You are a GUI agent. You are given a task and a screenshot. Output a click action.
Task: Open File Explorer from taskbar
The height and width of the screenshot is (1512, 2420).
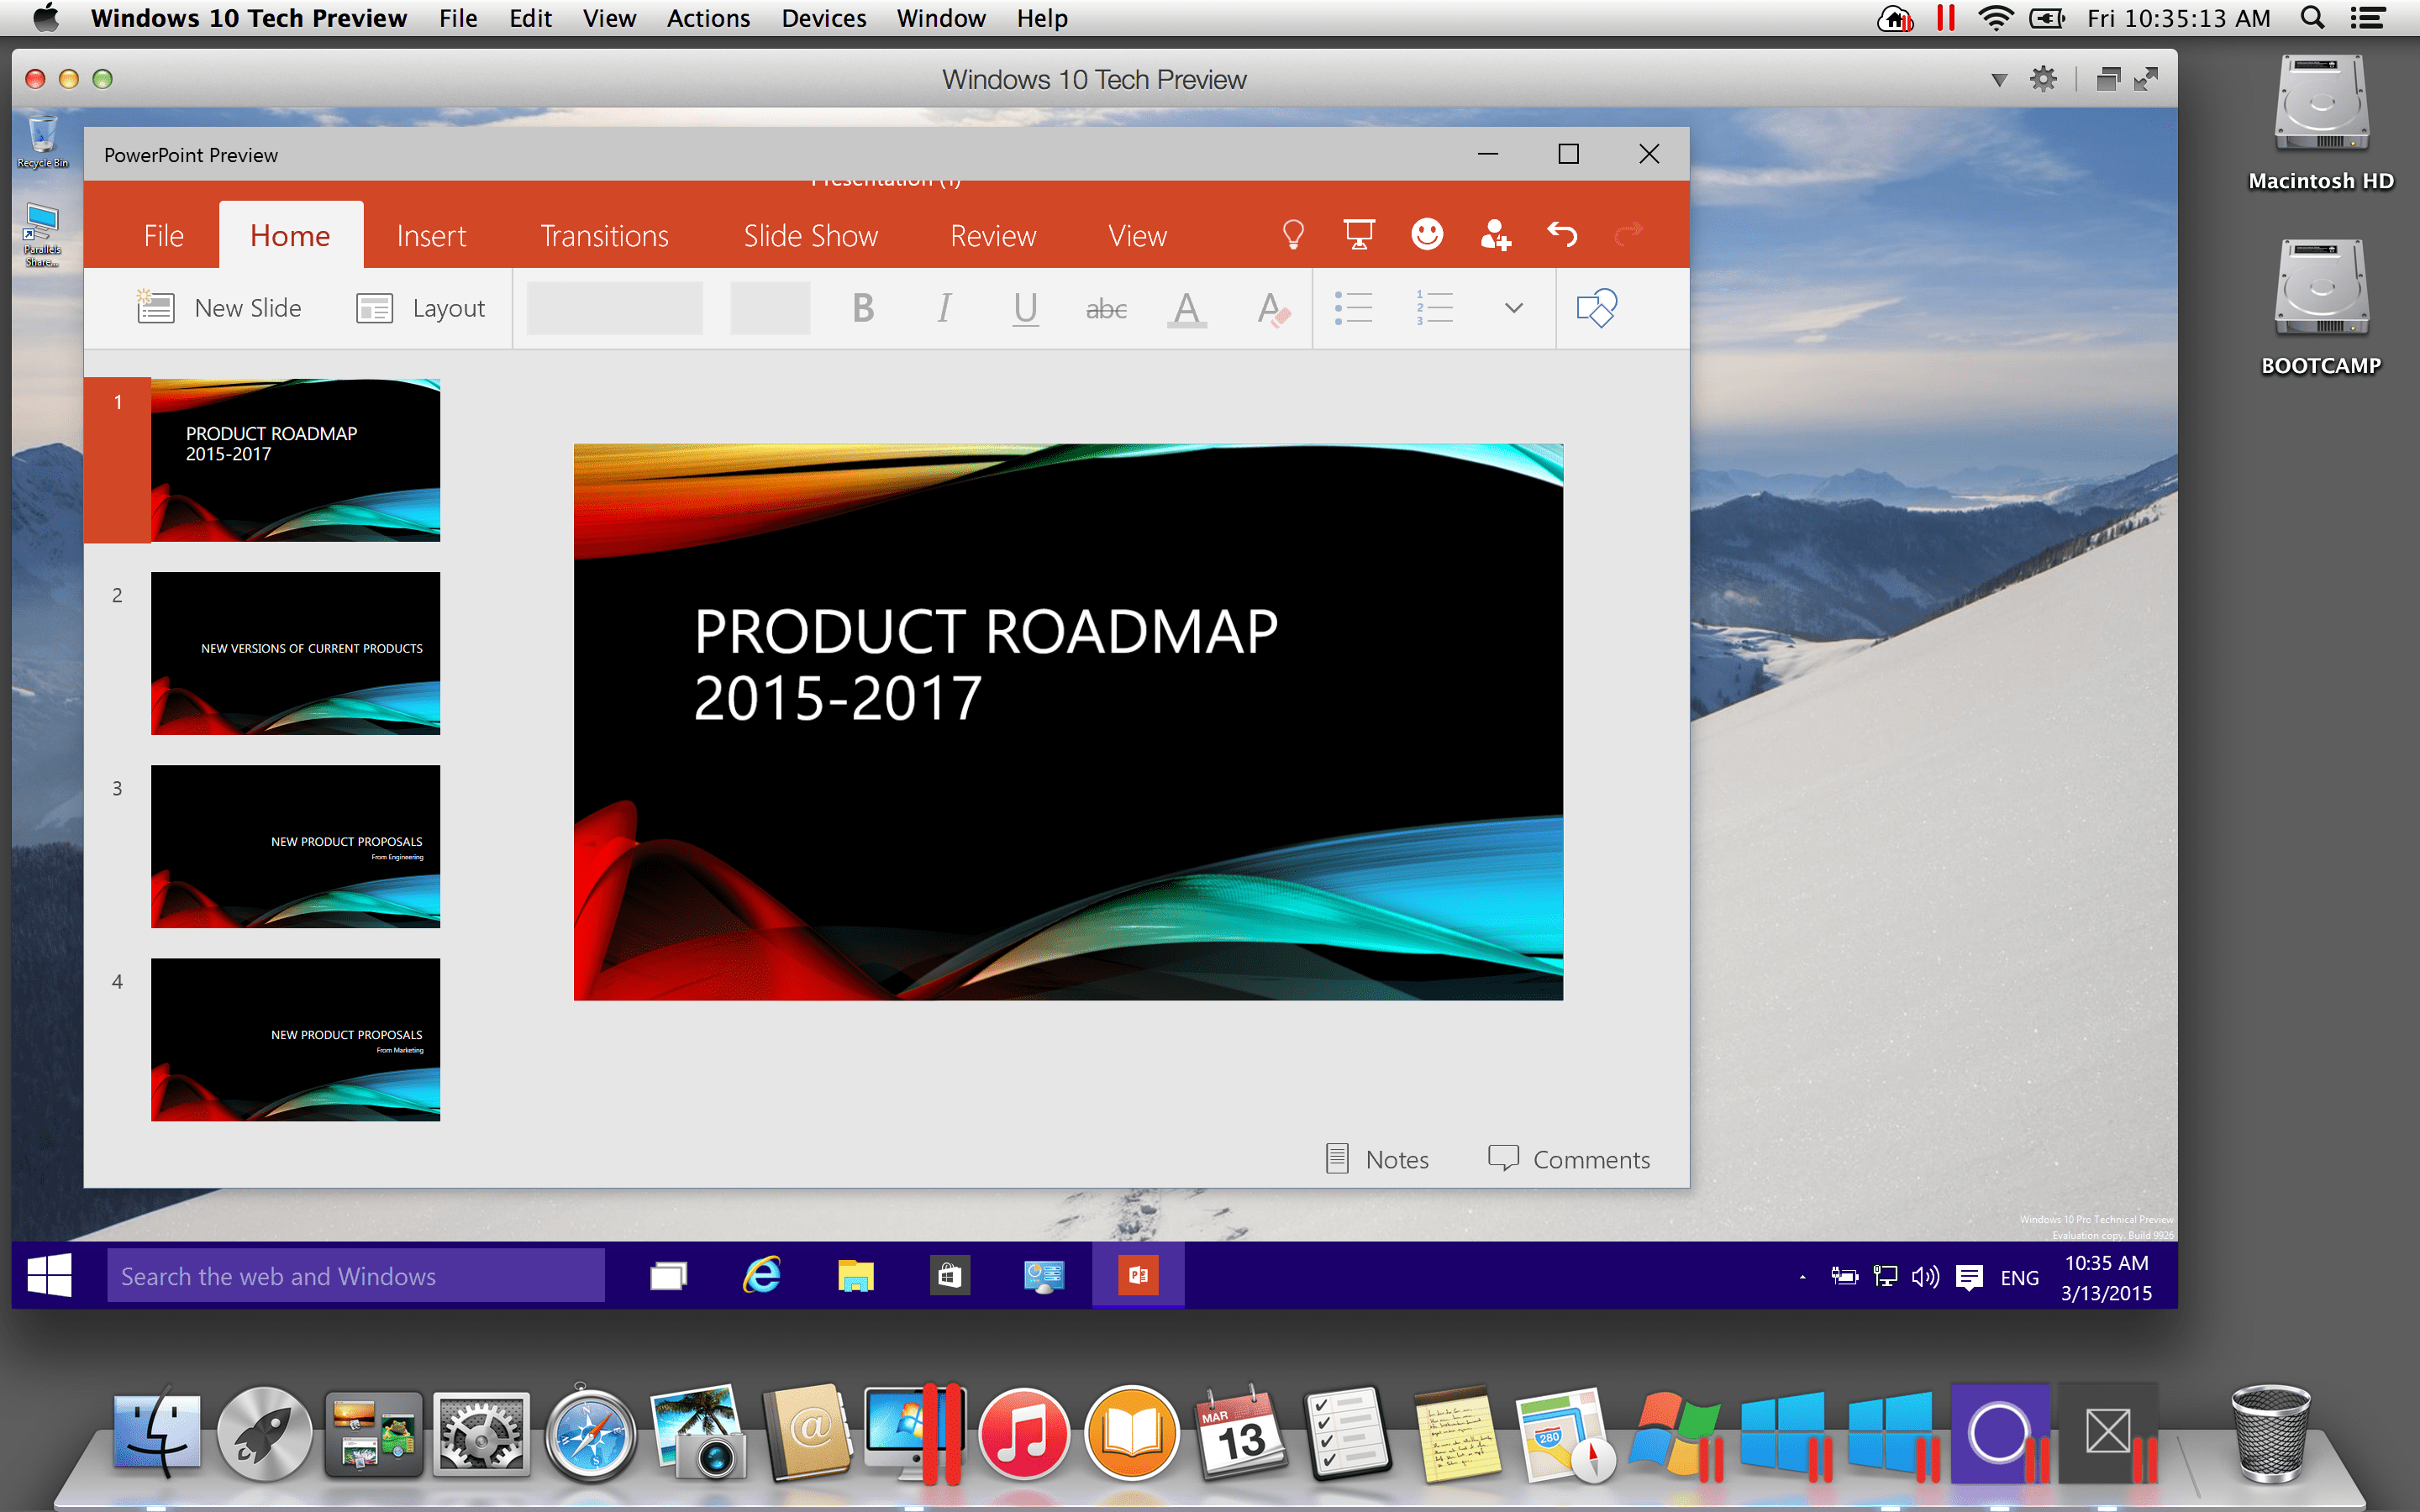[x=856, y=1275]
